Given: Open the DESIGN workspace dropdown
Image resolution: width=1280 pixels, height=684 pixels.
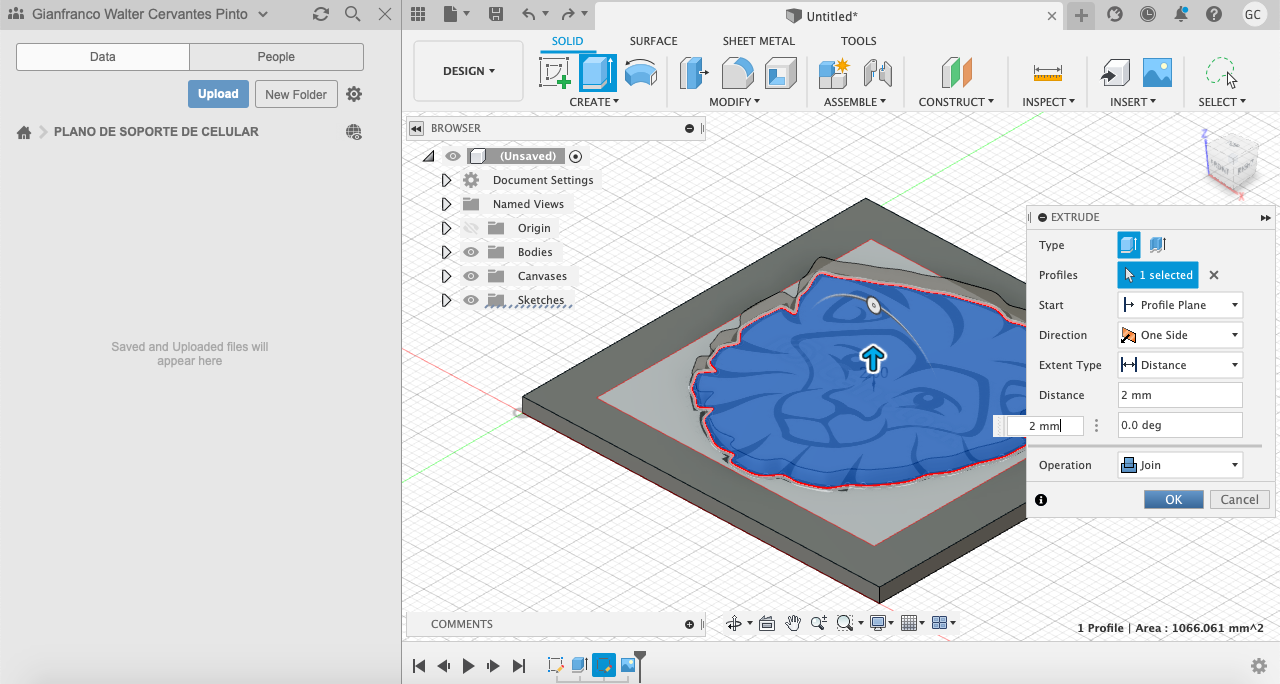Looking at the screenshot, I should pos(469,71).
